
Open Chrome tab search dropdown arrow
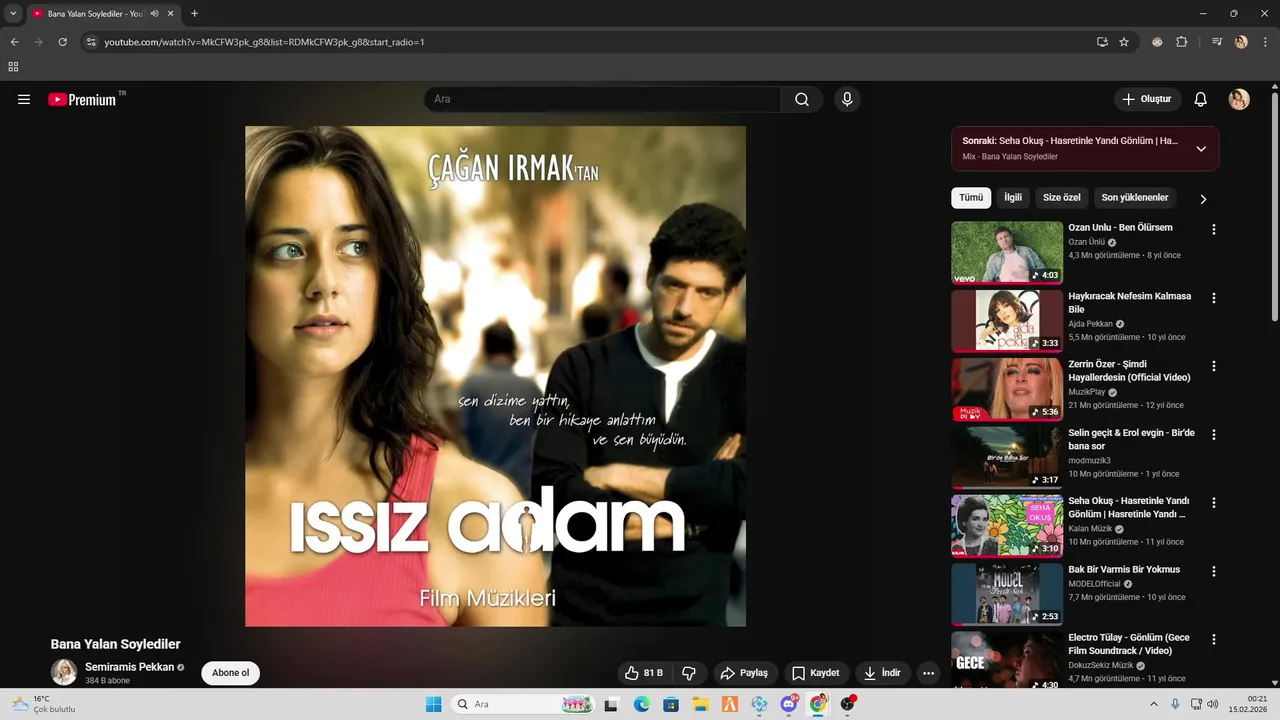coord(13,14)
